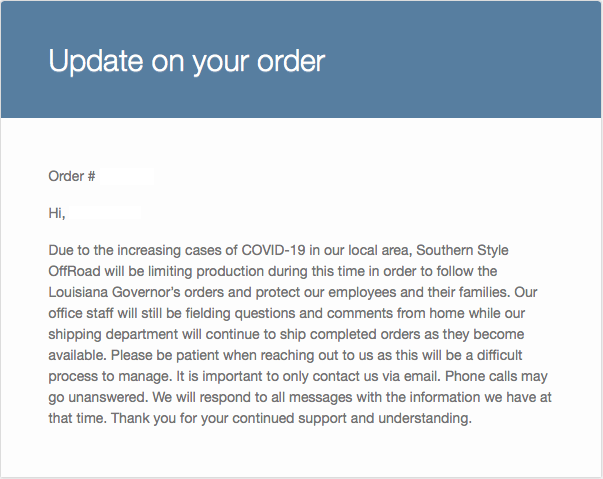Select the "Order #" label
The height and width of the screenshot is (479, 603).
tap(72, 176)
